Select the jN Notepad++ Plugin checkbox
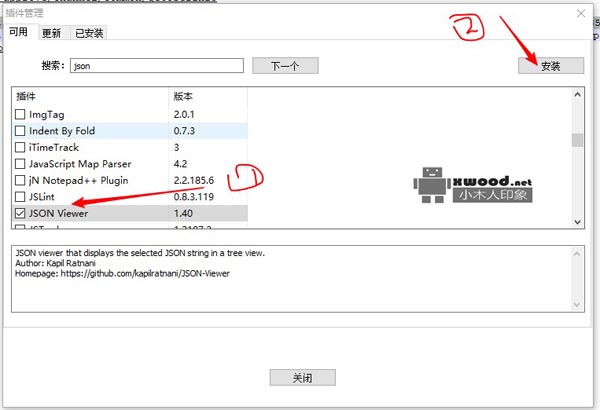Screen dimensions: 600x410 [x=20, y=180]
